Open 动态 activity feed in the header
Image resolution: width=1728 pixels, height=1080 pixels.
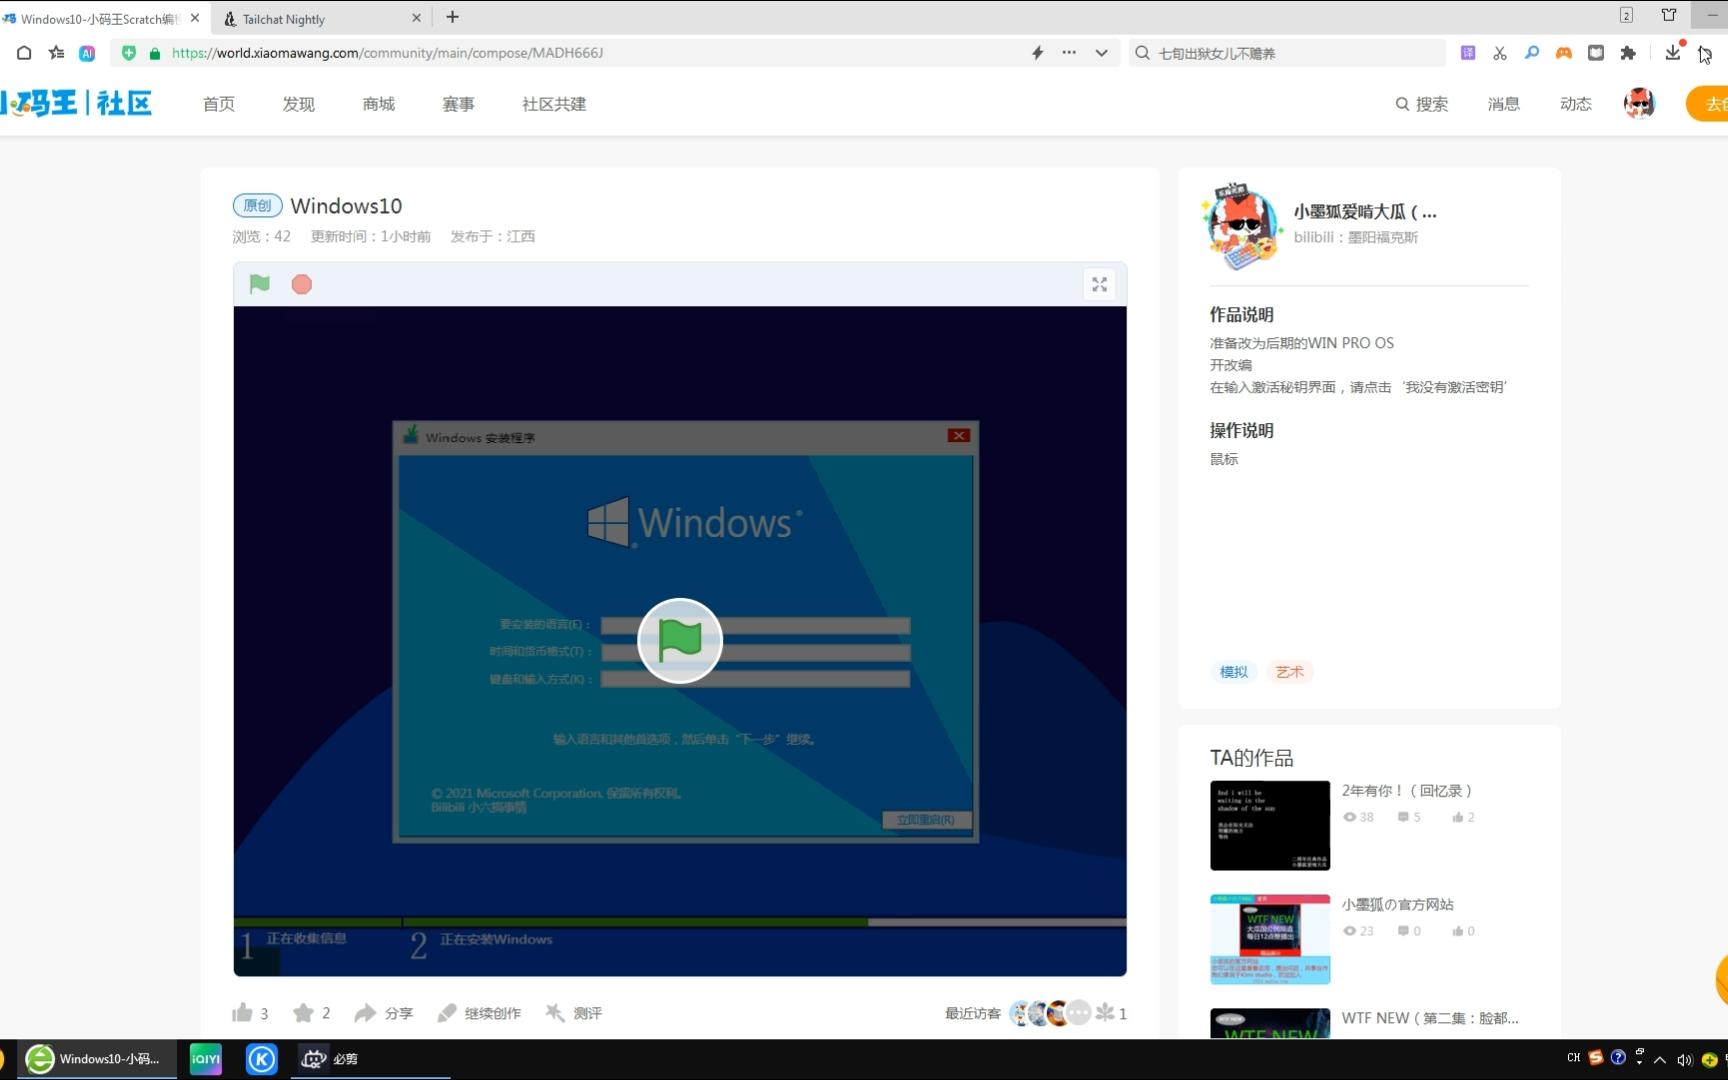pyautogui.click(x=1575, y=104)
